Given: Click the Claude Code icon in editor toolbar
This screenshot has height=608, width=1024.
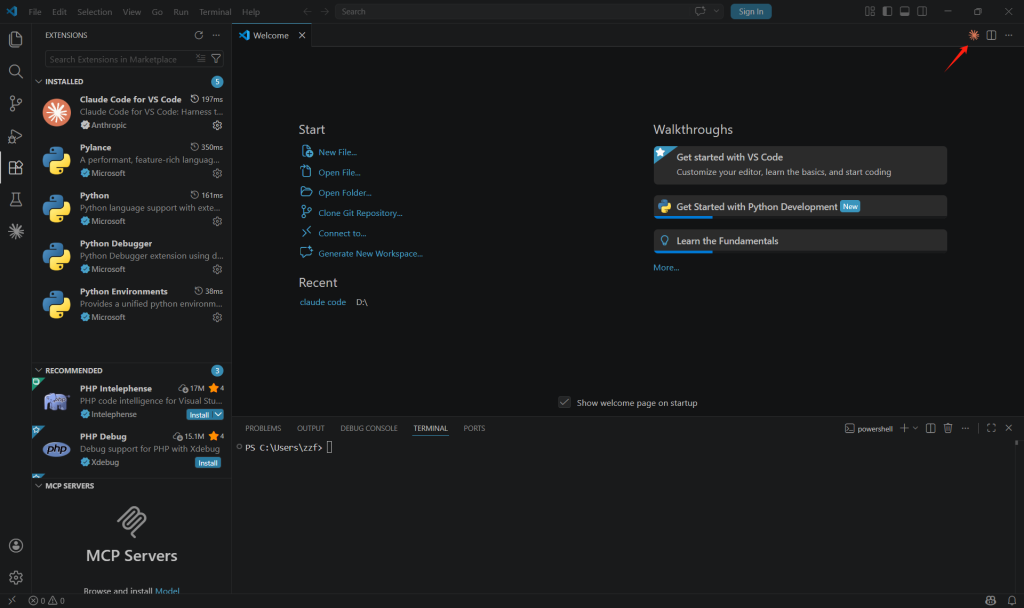Looking at the screenshot, I should tap(973, 35).
